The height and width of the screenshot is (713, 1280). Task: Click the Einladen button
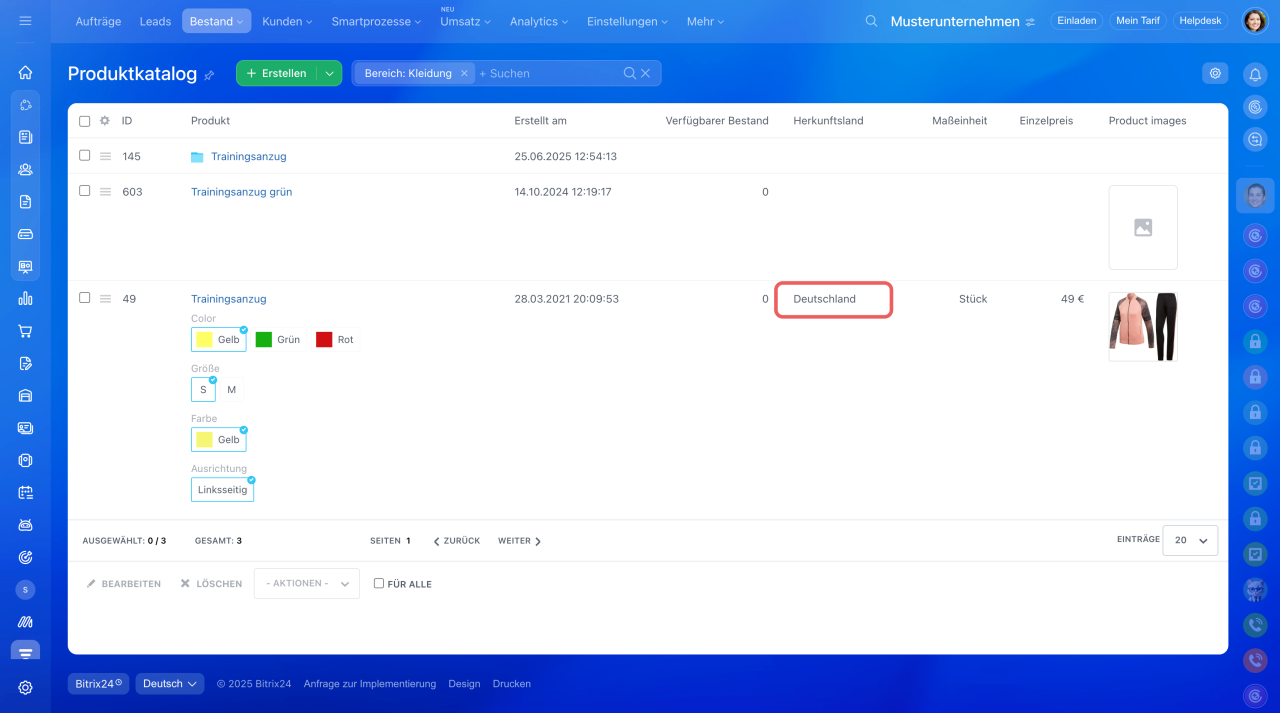point(1077,21)
